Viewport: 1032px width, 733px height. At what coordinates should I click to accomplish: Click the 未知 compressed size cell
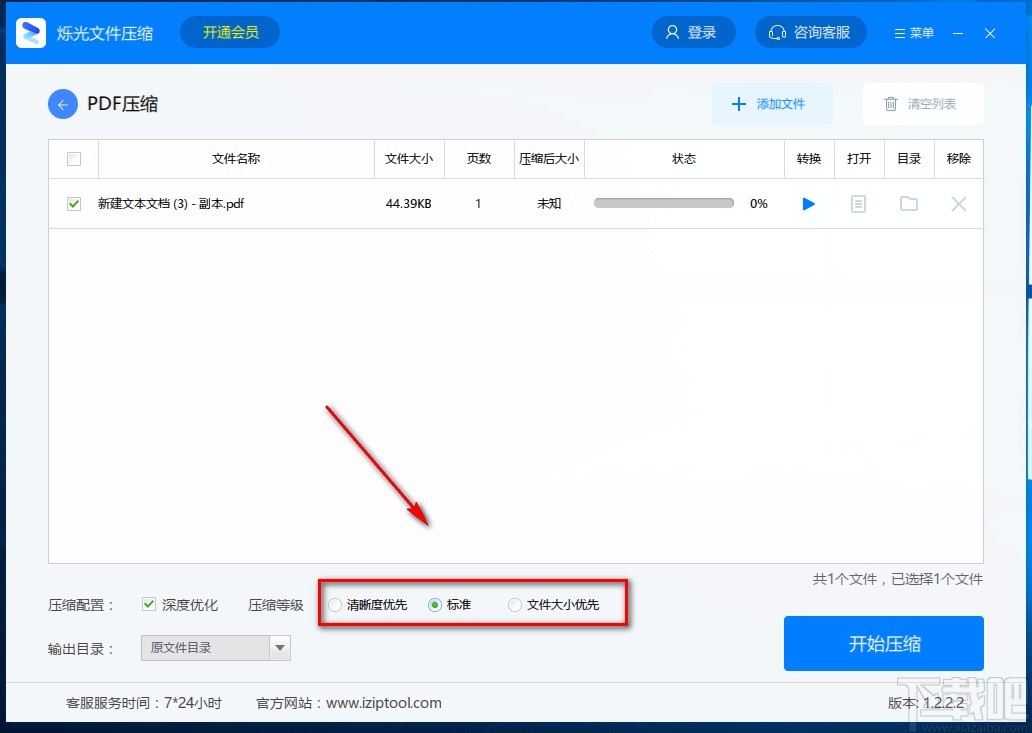pyautogui.click(x=549, y=204)
